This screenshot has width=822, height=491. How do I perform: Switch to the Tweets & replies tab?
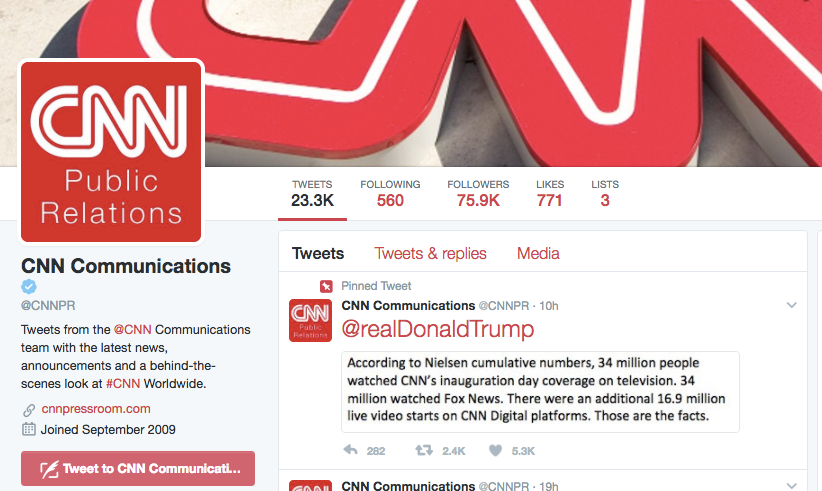coord(430,254)
